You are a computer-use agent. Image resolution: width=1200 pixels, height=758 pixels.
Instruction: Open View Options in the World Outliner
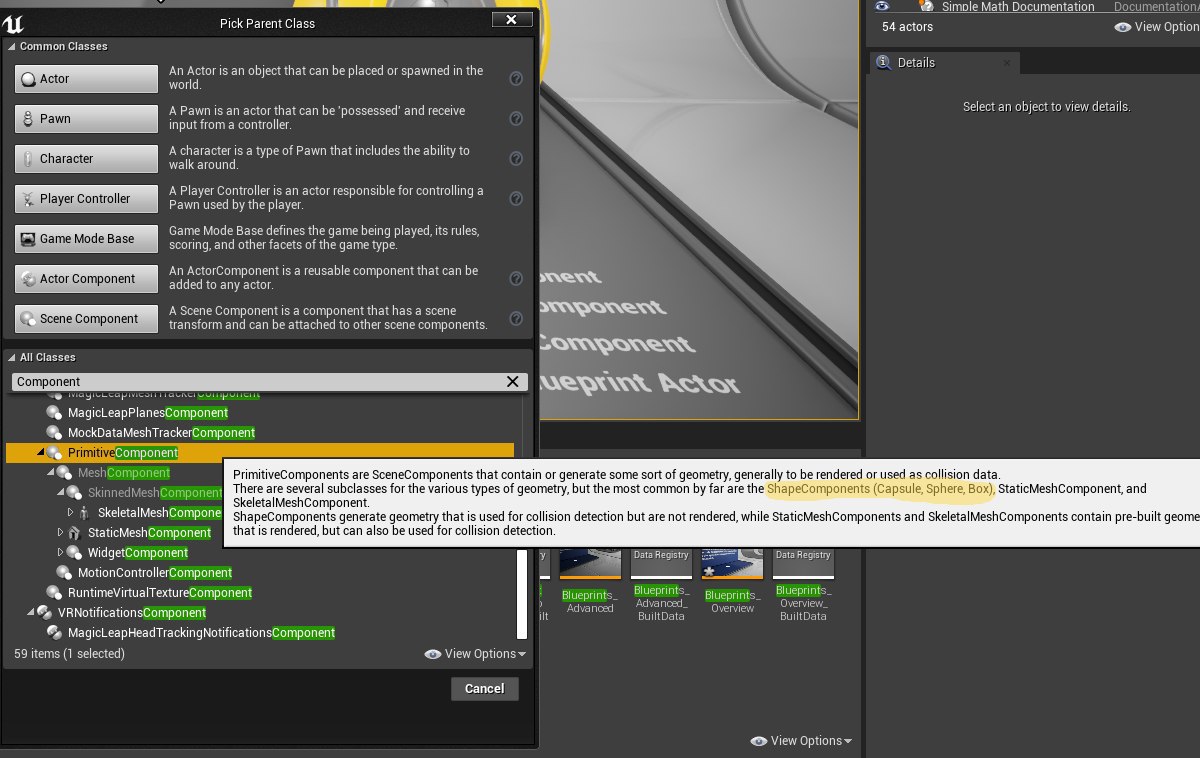tap(1156, 27)
